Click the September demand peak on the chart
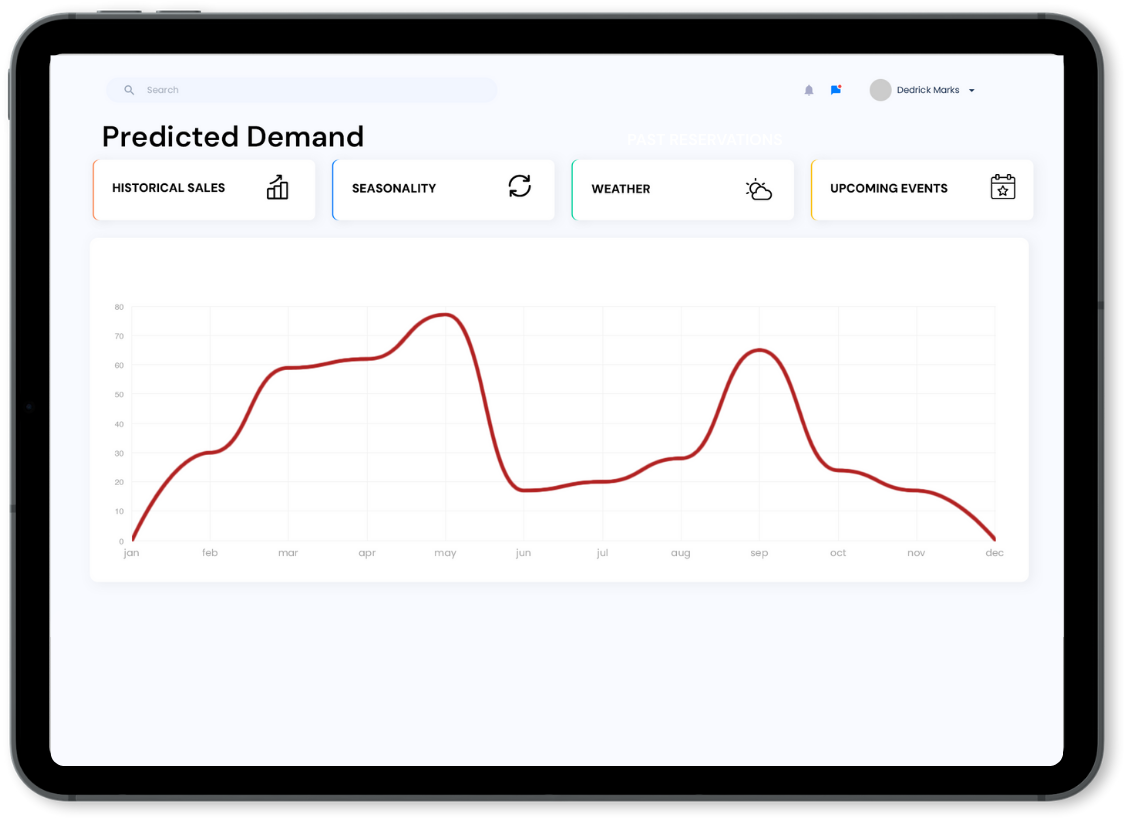Image resolution: width=1136 pixels, height=840 pixels. pos(760,350)
